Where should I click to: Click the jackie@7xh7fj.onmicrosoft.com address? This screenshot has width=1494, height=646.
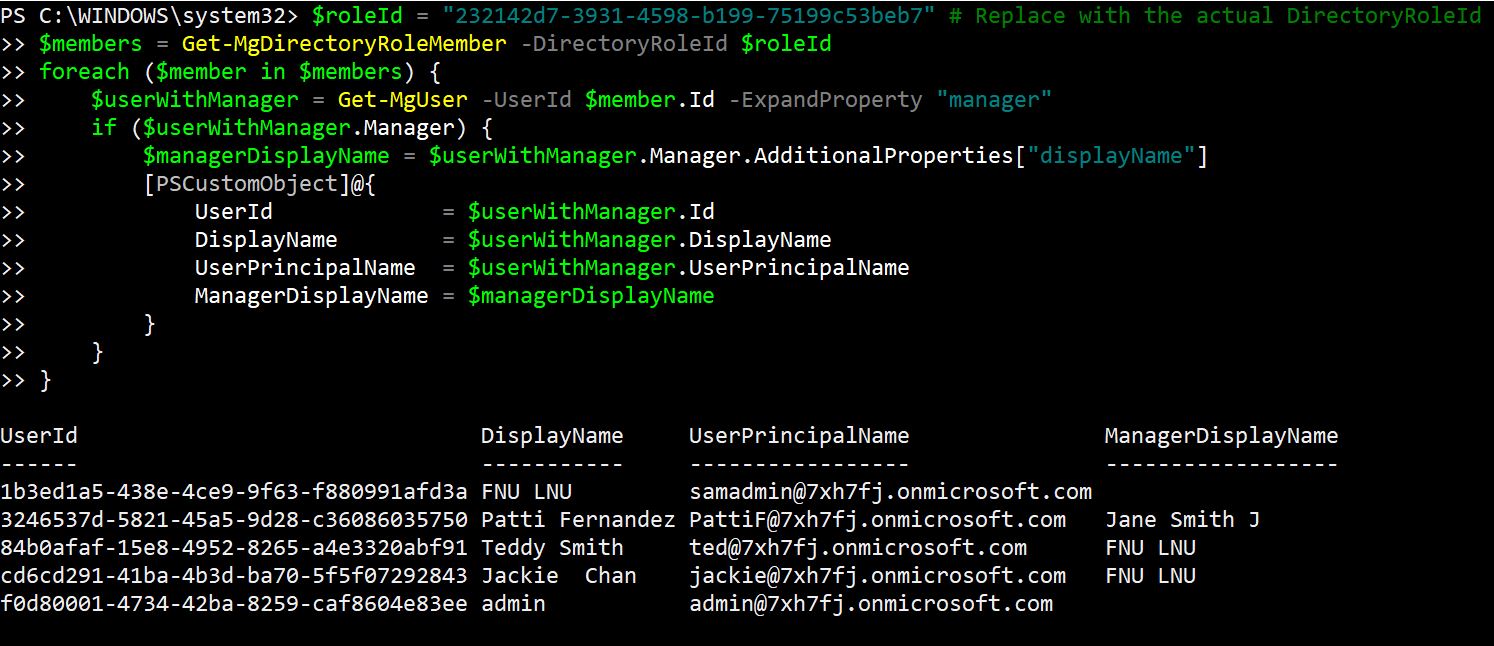pos(877,576)
